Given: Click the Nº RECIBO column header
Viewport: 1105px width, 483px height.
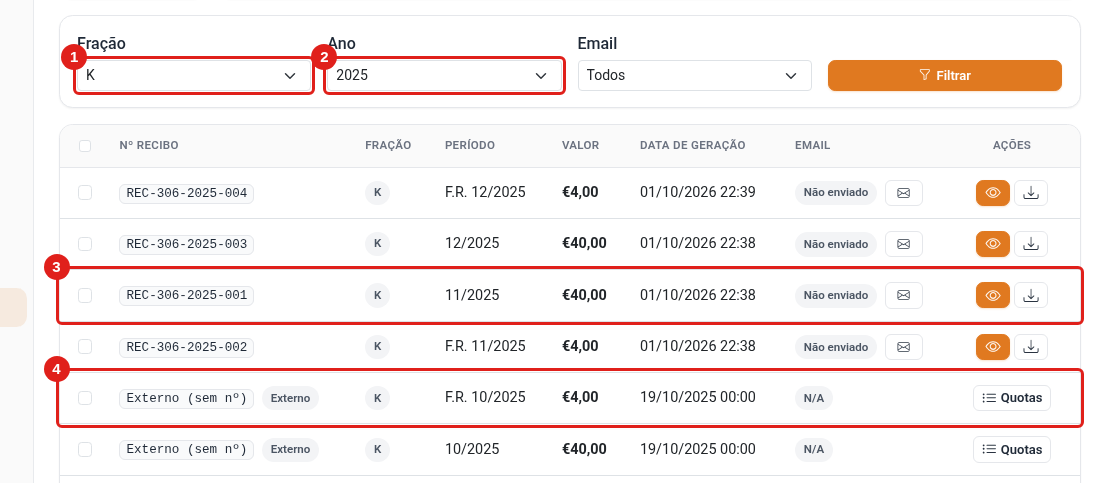Looking at the screenshot, I should coord(149,145).
